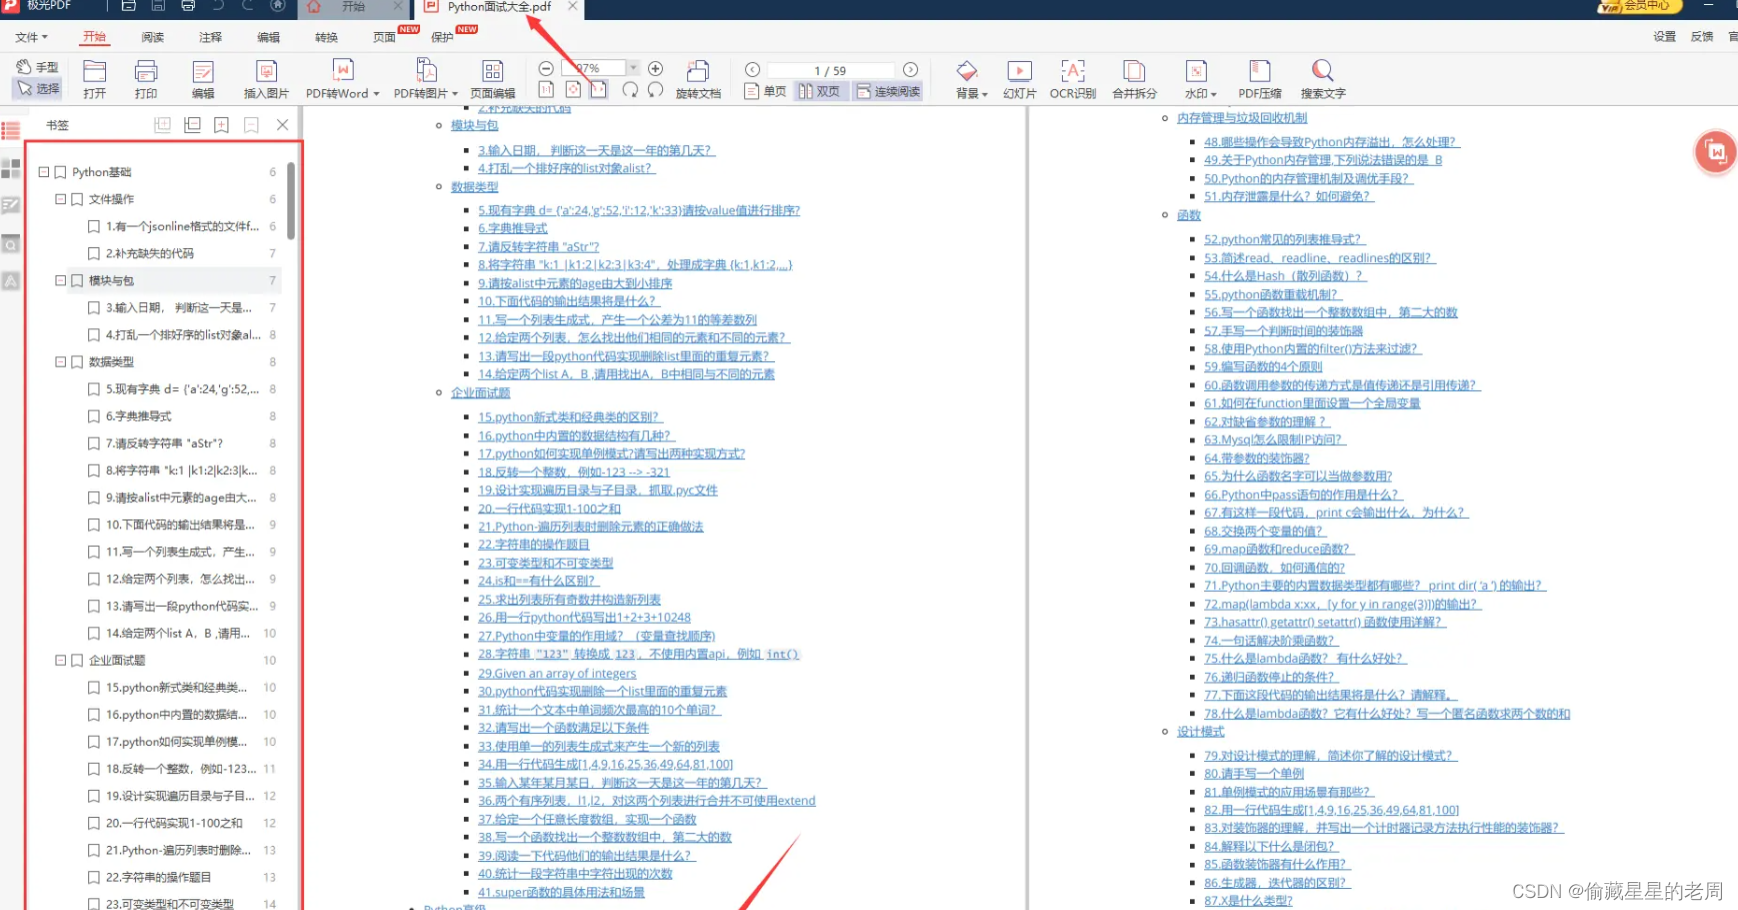Screen dimensions: 1738x910
Task: Print the document using 打印
Action: point(146,79)
